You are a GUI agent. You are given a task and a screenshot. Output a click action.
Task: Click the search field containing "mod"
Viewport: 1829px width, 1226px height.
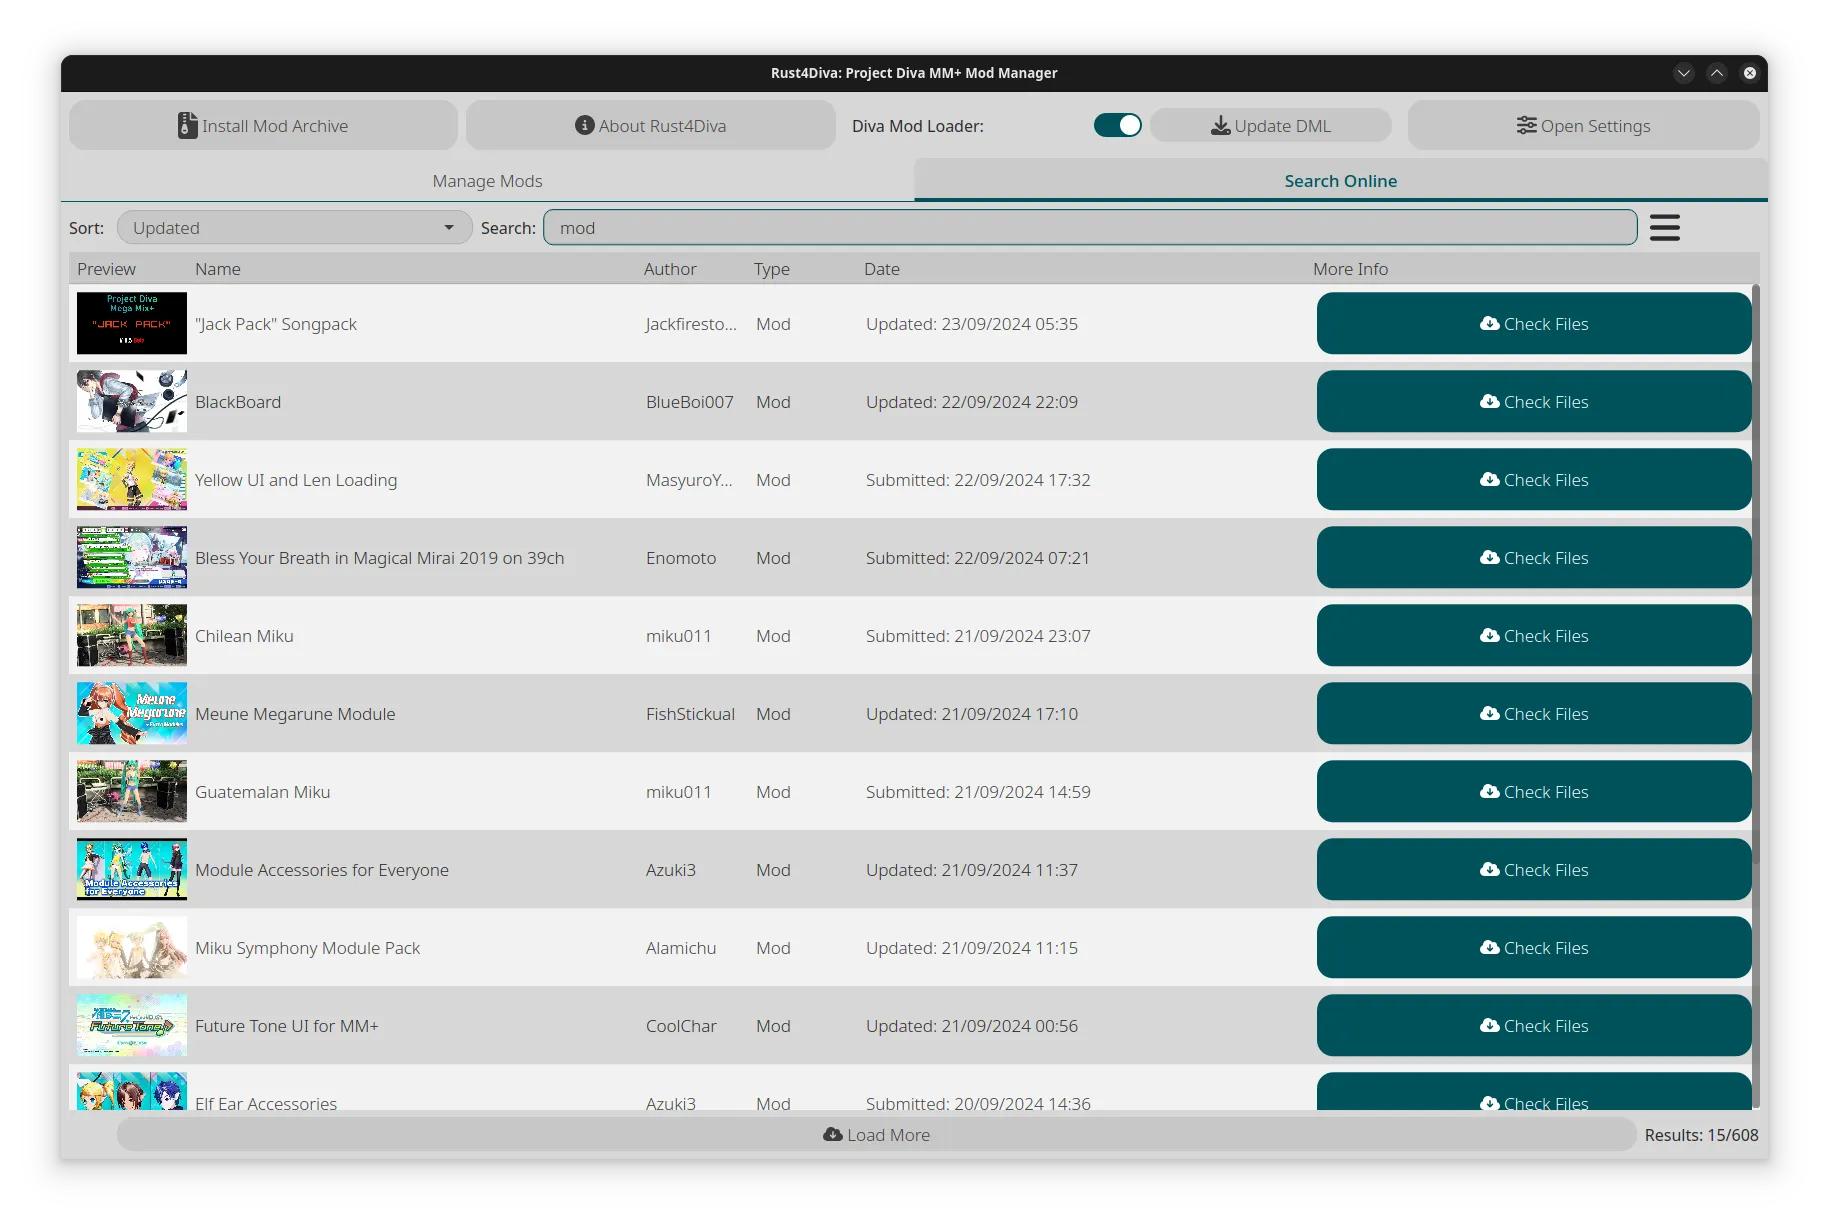pyautogui.click(x=1090, y=228)
